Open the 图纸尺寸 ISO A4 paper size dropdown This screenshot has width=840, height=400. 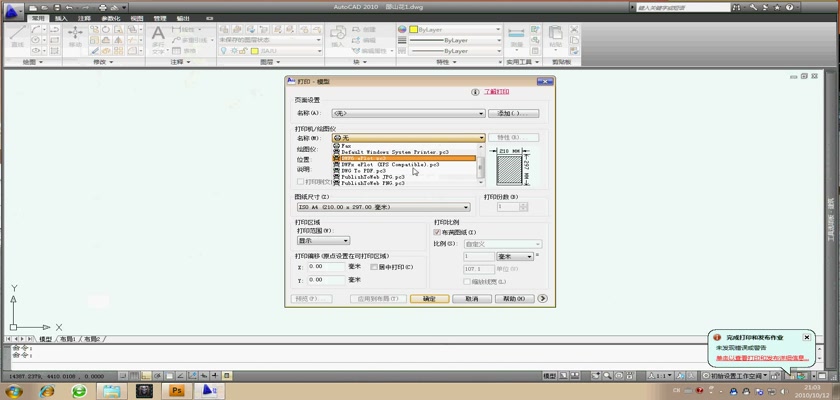point(384,207)
